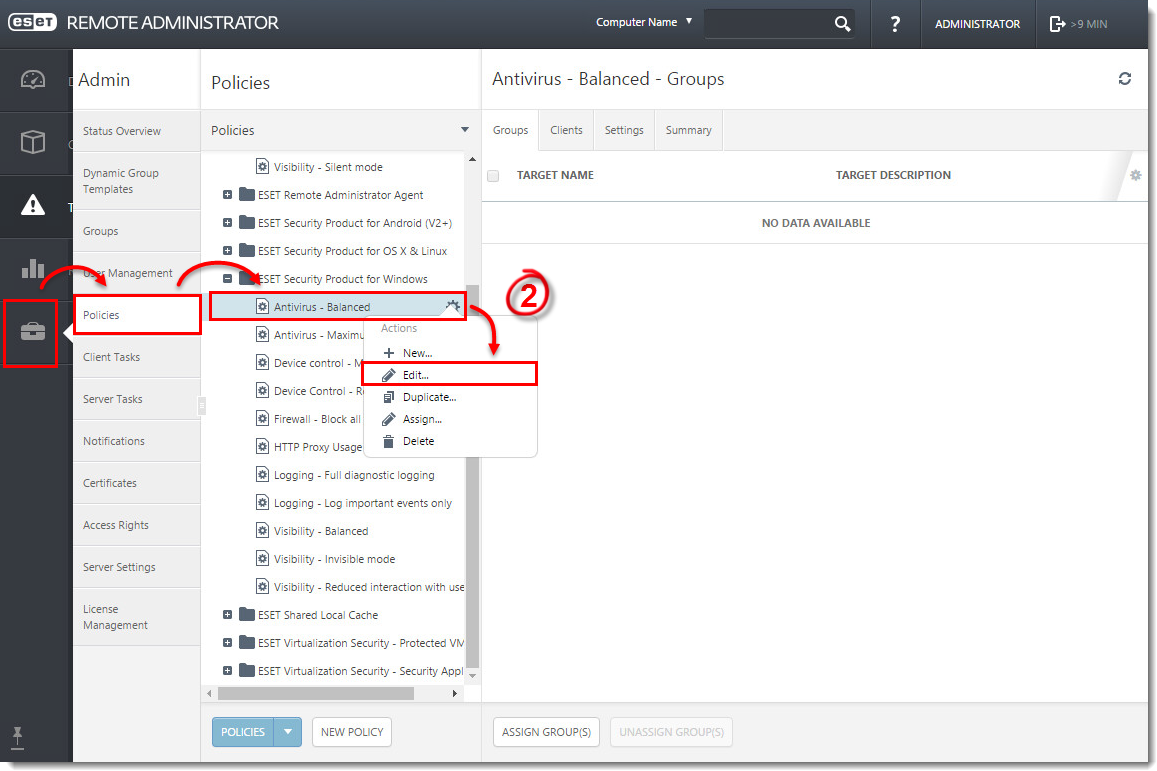Image resolution: width=1157 pixels, height=771 pixels.
Task: Click the header search input field
Action: click(767, 24)
